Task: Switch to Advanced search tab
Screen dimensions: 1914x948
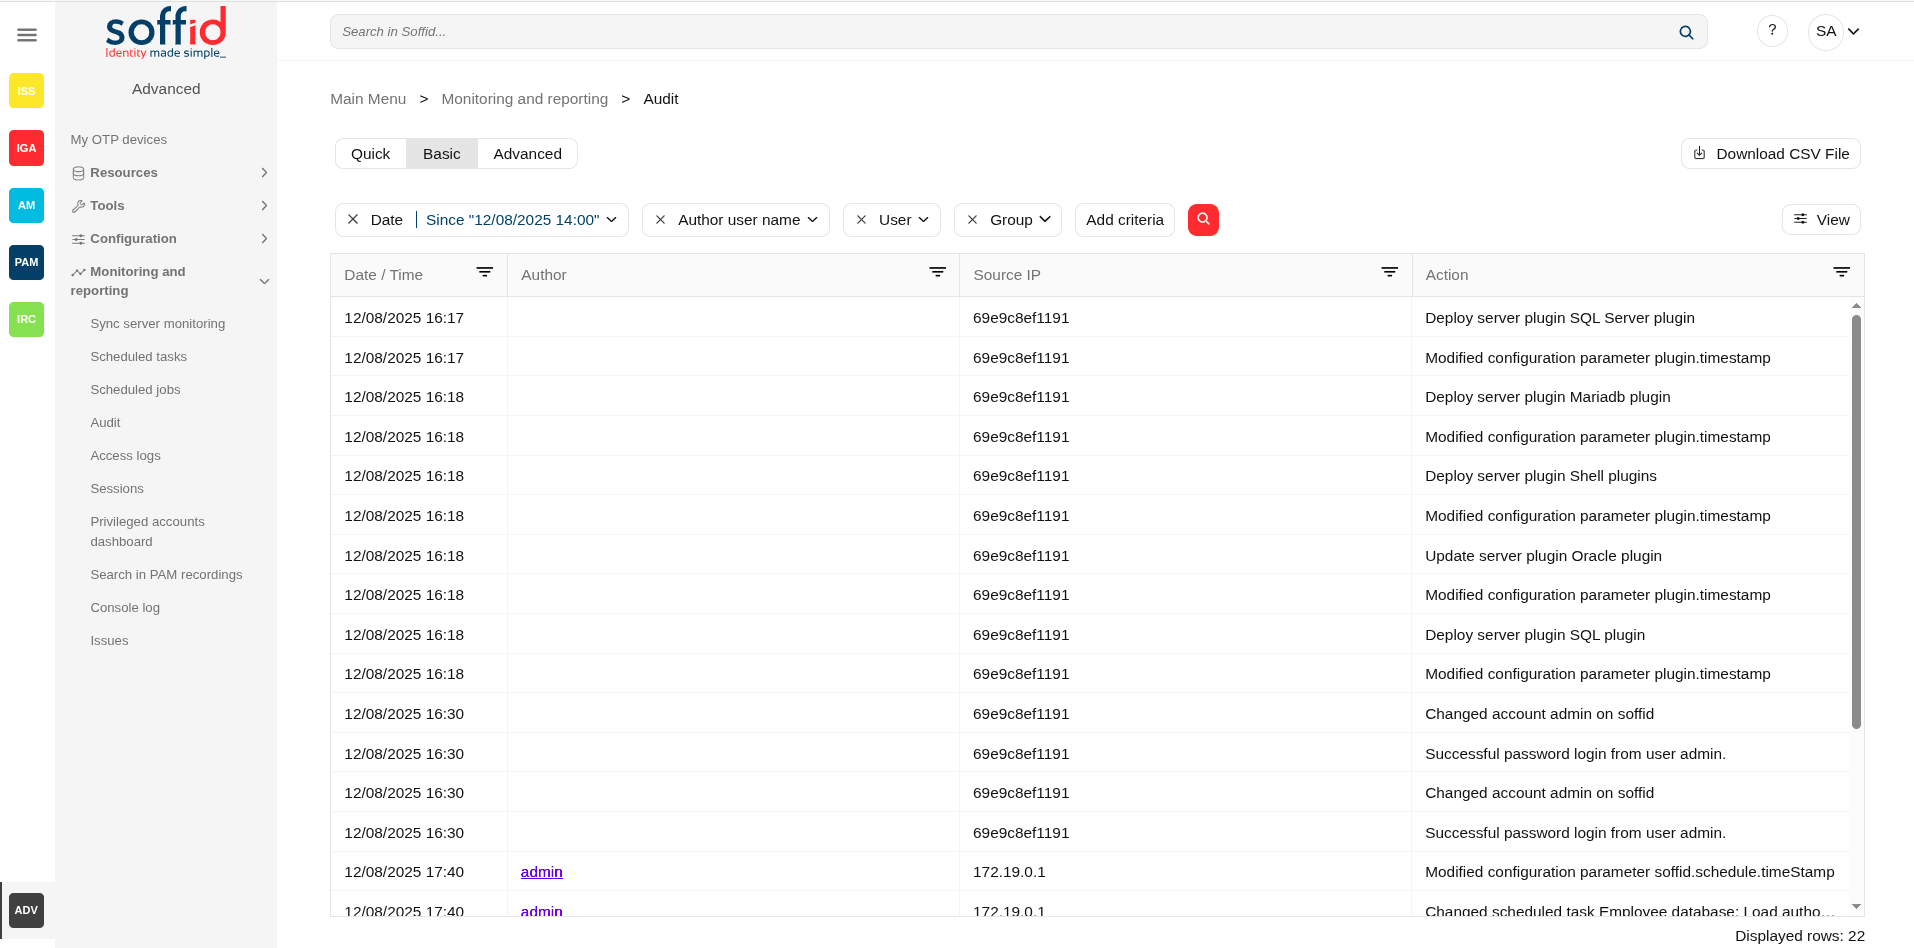Action: (527, 154)
